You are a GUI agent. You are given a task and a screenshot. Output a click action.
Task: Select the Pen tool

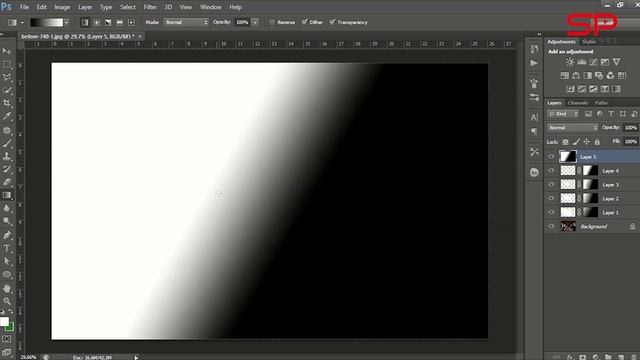tap(7, 235)
